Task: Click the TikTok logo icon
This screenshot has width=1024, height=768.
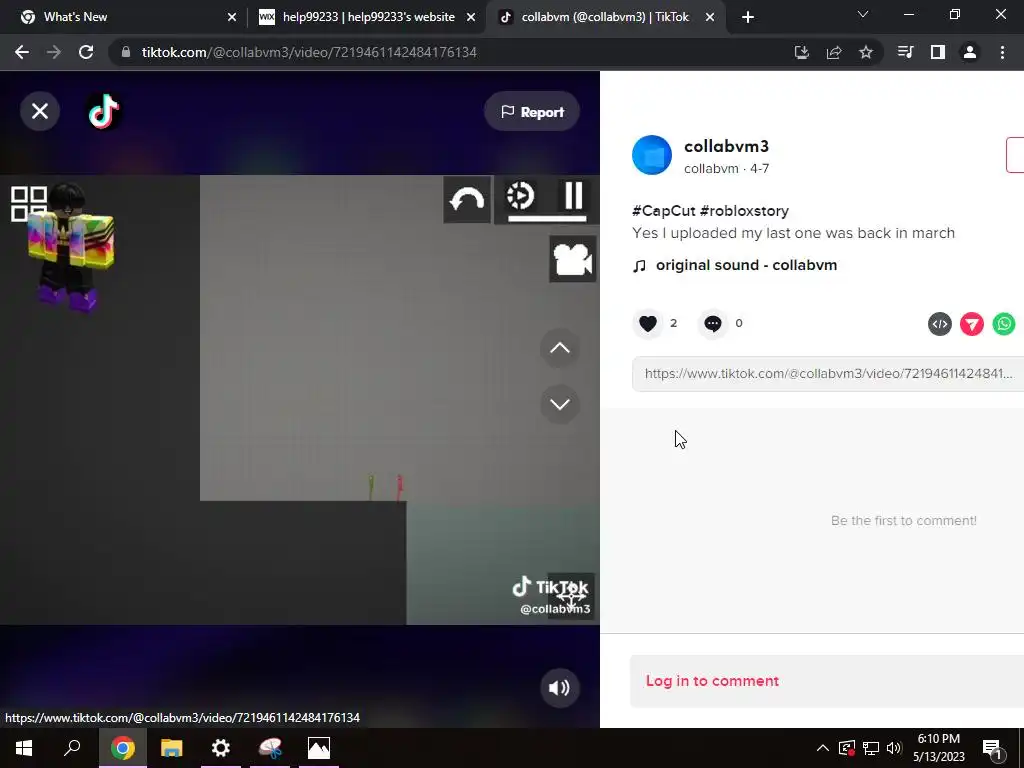Action: click(104, 112)
